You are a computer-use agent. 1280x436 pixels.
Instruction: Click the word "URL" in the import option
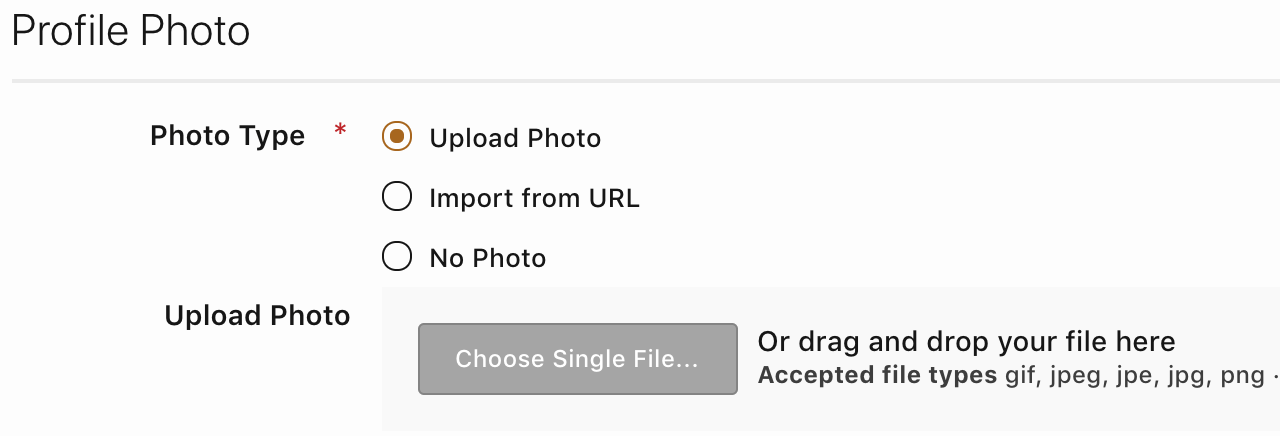pyautogui.click(x=616, y=198)
